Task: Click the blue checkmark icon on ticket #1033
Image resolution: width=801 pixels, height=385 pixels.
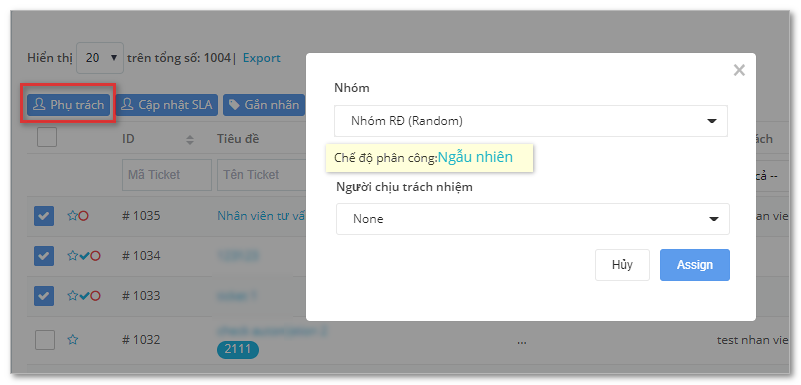Action: click(x=84, y=295)
